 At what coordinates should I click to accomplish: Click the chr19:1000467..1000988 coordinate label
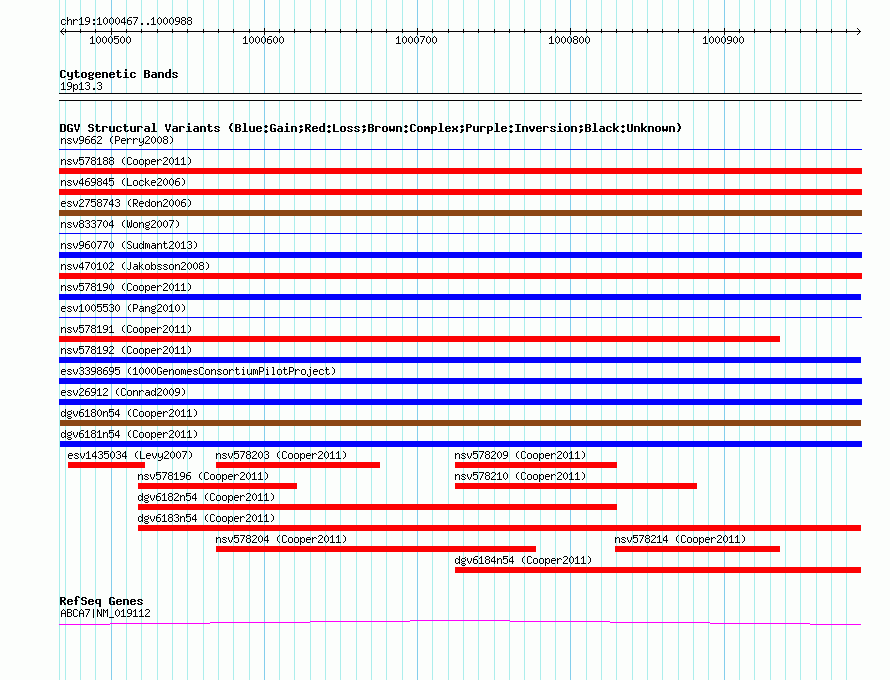coord(126,21)
